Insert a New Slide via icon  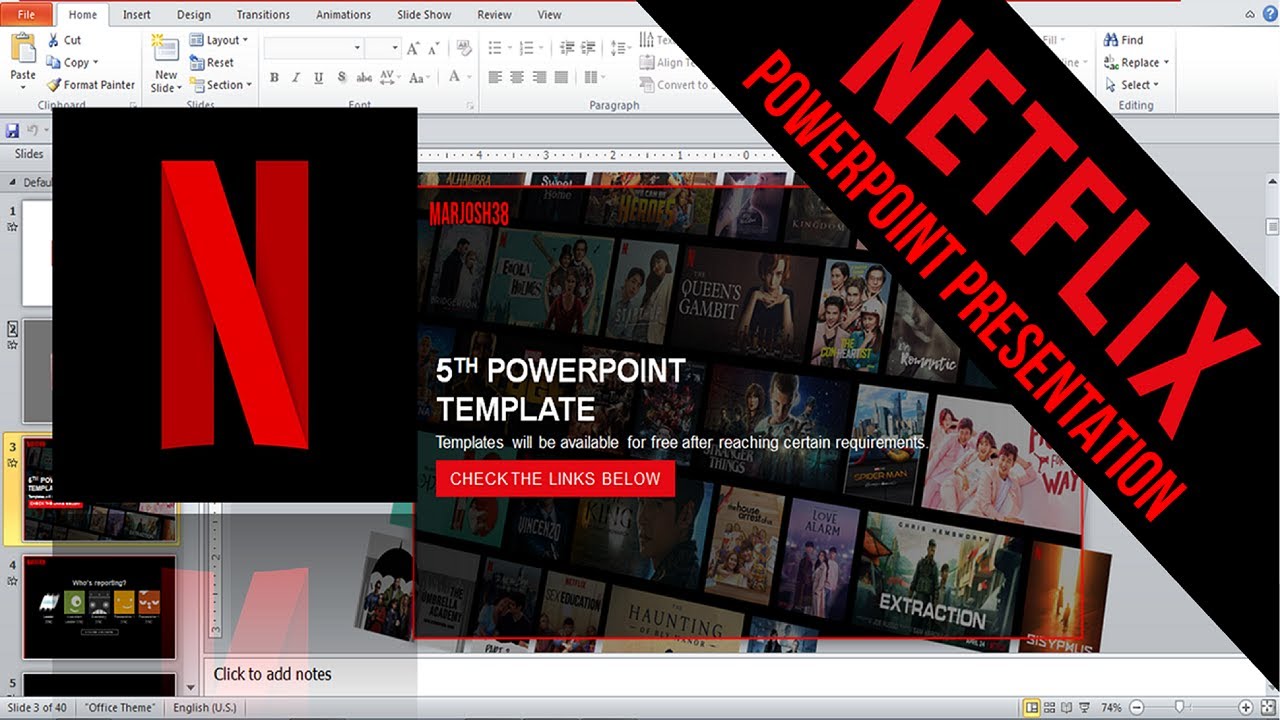point(165,48)
